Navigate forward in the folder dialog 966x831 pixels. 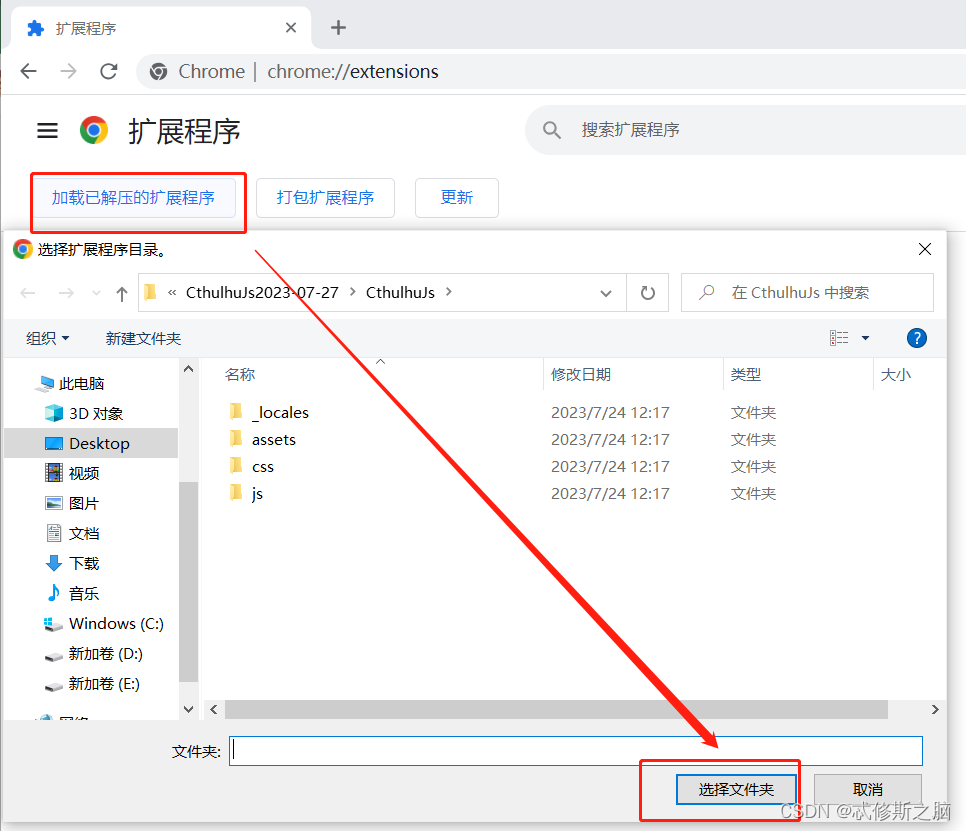tap(66, 293)
